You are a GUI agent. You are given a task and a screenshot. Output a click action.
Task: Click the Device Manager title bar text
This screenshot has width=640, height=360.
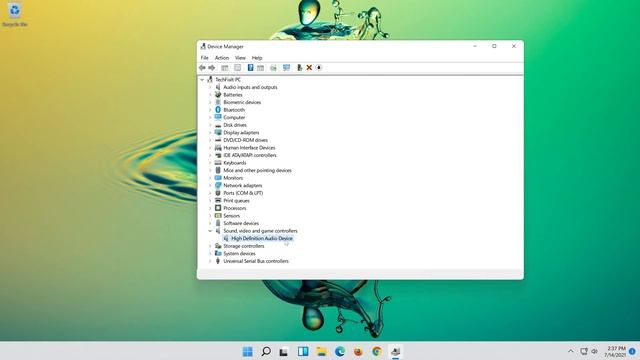pos(225,47)
